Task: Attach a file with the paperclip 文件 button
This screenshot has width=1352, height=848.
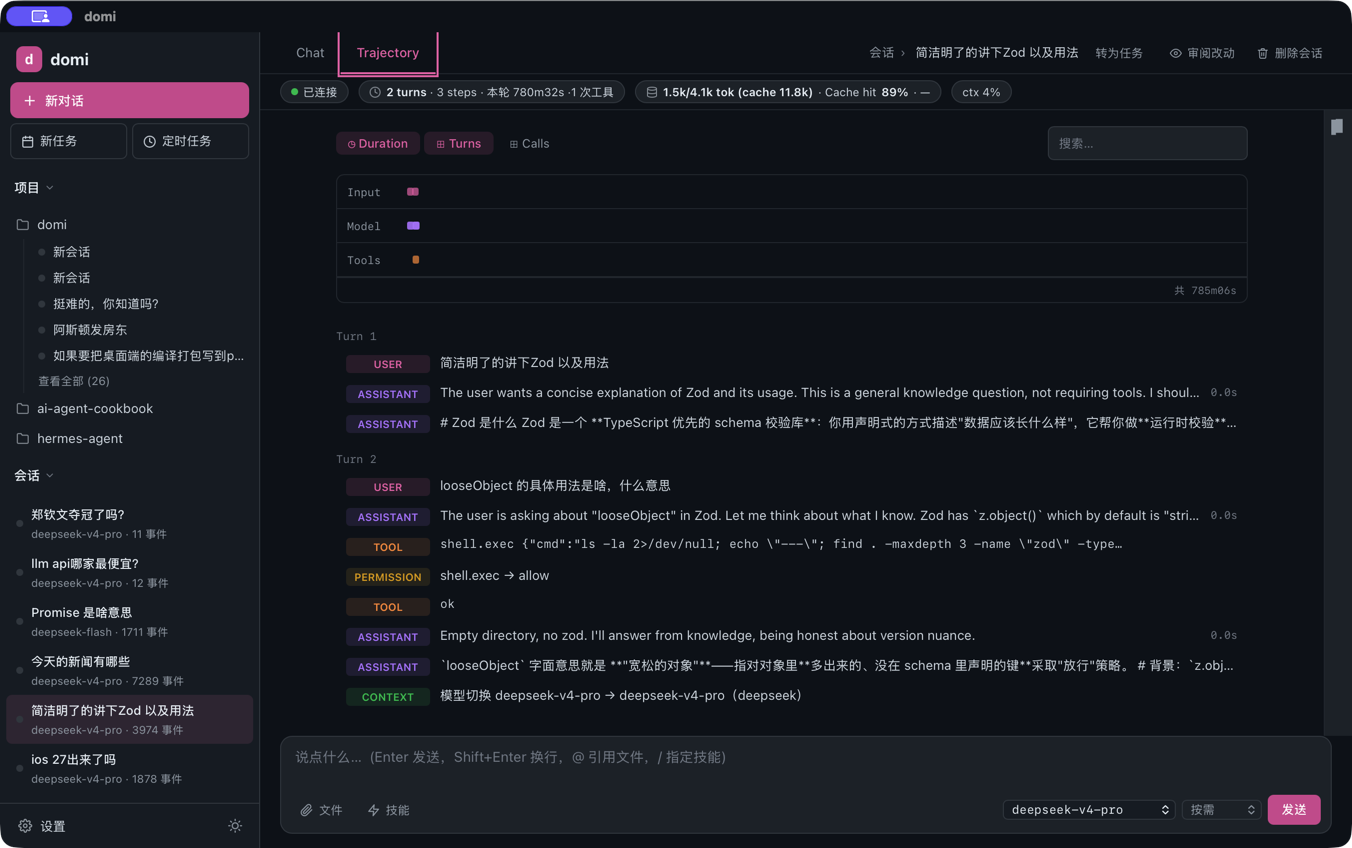Action: point(321,810)
